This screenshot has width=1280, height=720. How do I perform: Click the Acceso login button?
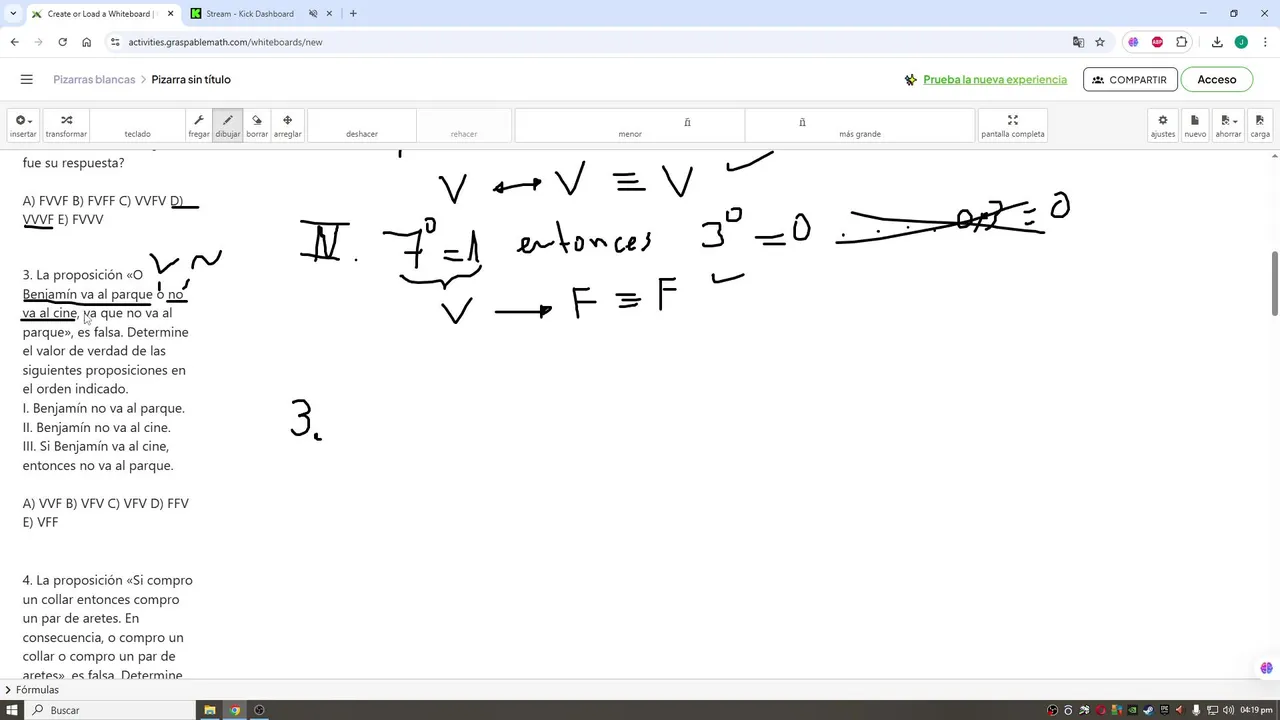[1217, 79]
